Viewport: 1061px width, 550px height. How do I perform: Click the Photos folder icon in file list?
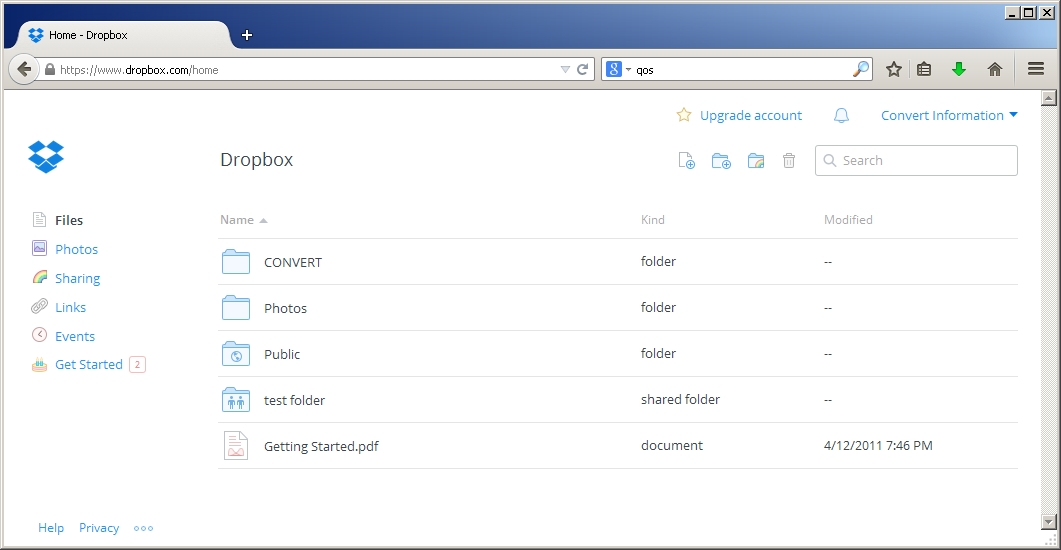click(x=236, y=308)
